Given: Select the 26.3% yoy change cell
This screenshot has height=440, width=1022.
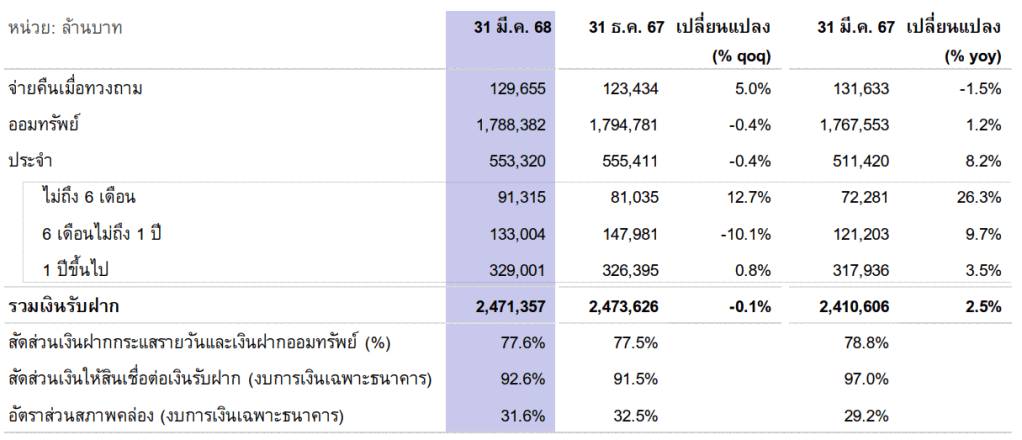Looking at the screenshot, I should 978,197.
